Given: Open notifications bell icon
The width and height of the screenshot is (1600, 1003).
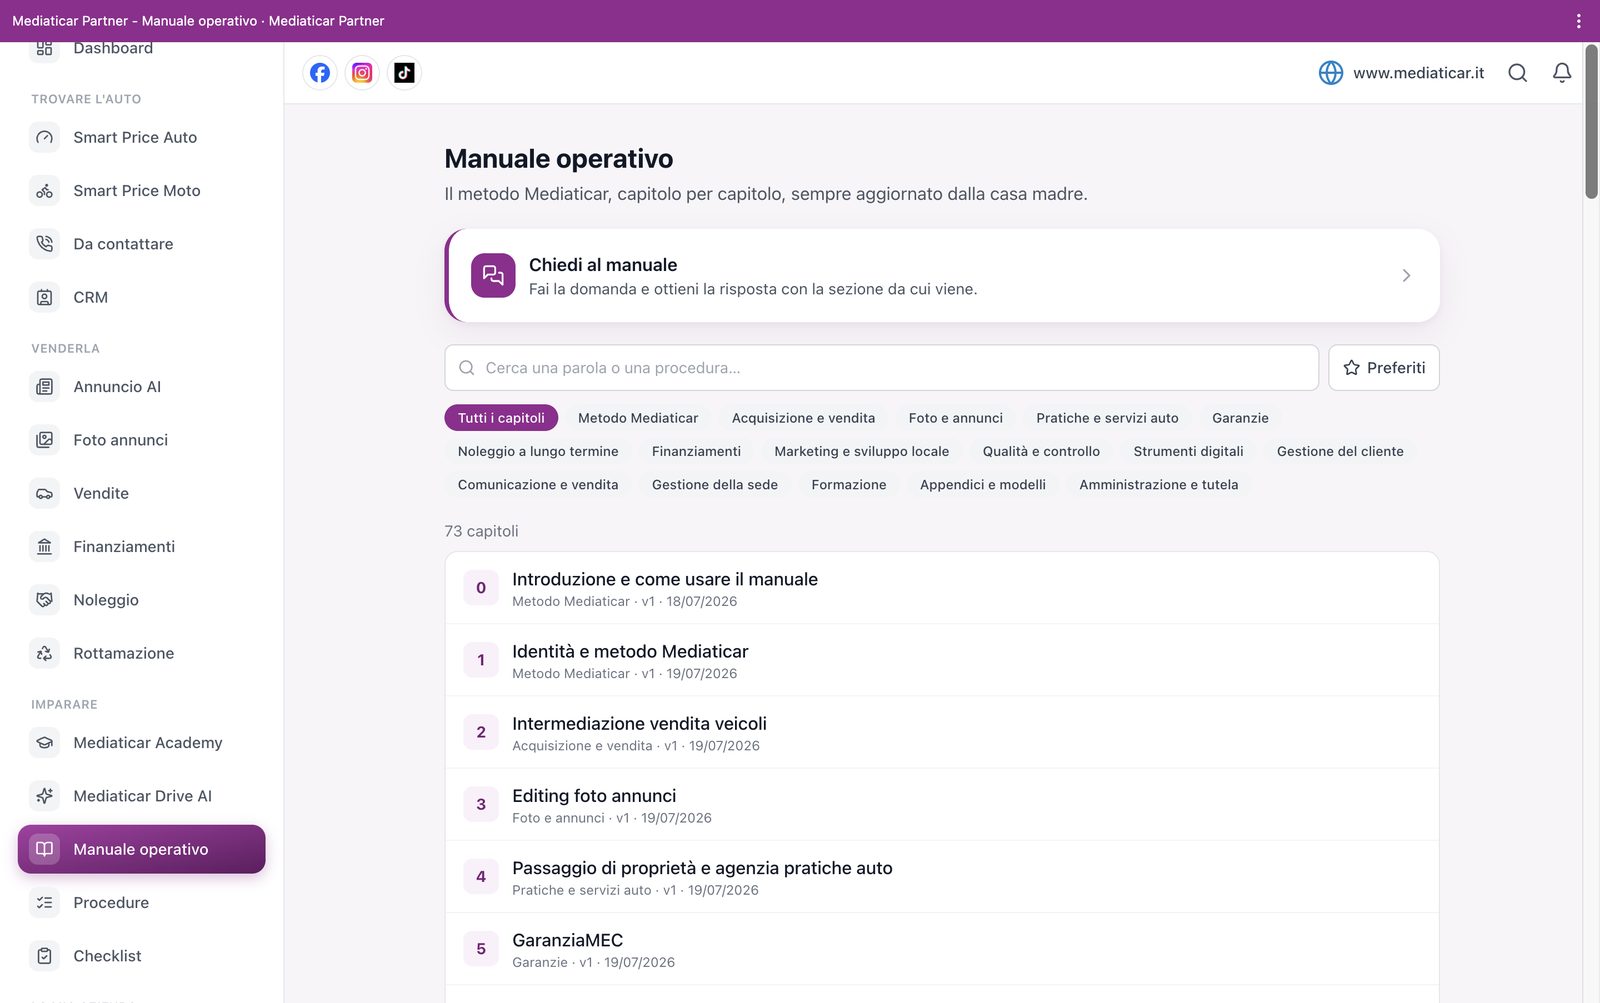Looking at the screenshot, I should pos(1562,73).
